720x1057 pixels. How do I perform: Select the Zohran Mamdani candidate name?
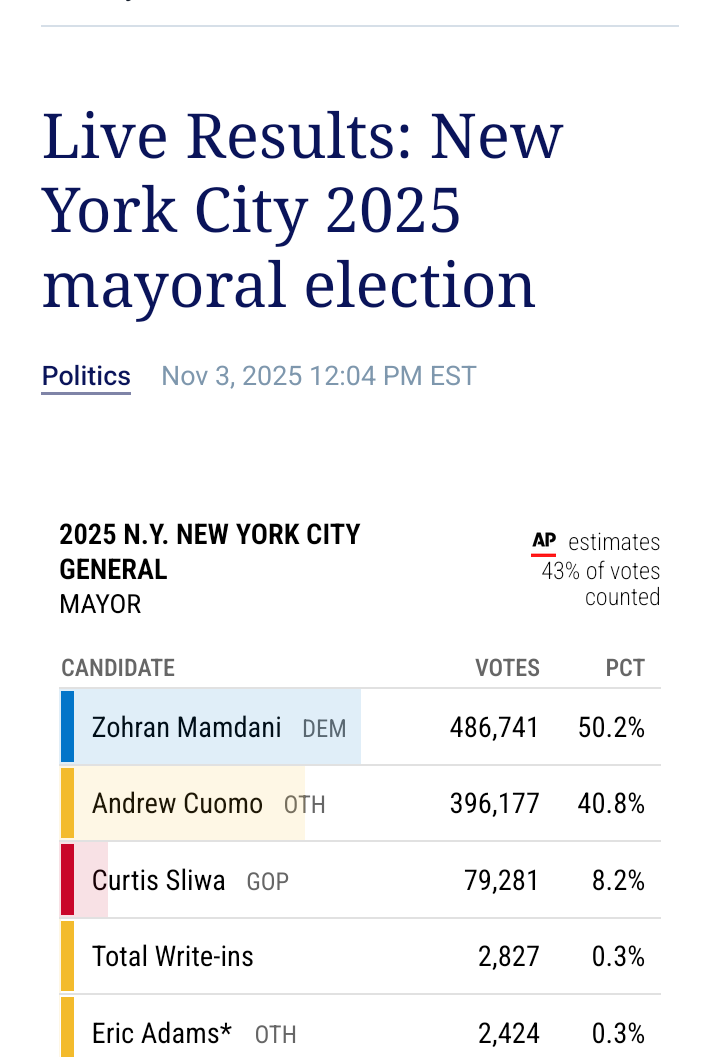186,727
